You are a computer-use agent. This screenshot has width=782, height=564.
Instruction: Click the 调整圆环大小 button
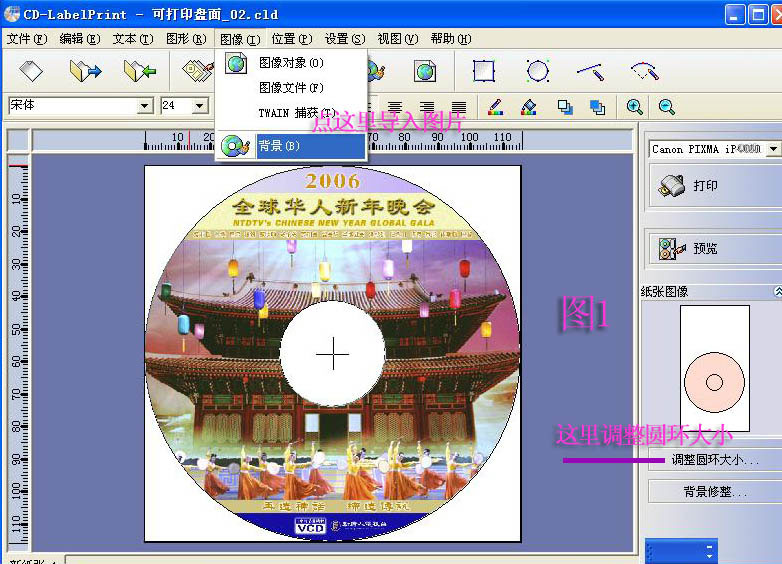coord(714,460)
